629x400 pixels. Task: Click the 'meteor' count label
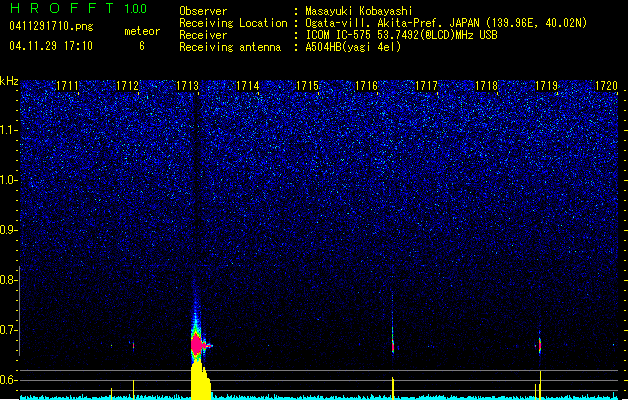click(x=142, y=31)
